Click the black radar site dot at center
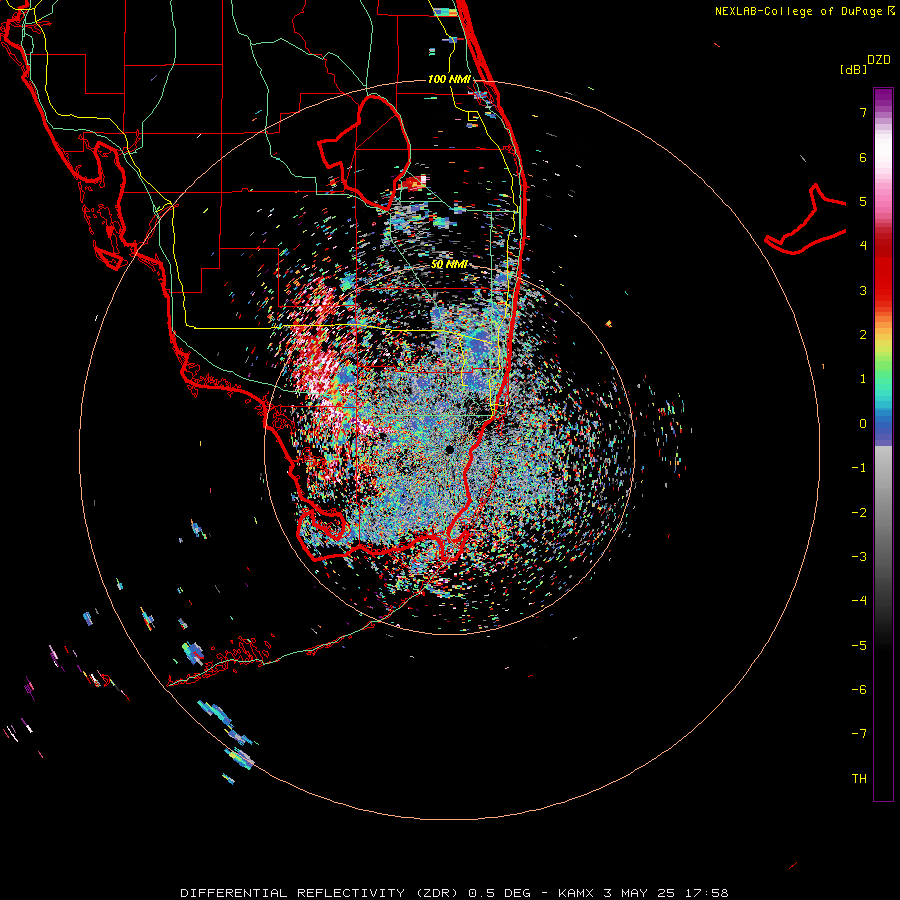This screenshot has width=900, height=900. tap(449, 450)
